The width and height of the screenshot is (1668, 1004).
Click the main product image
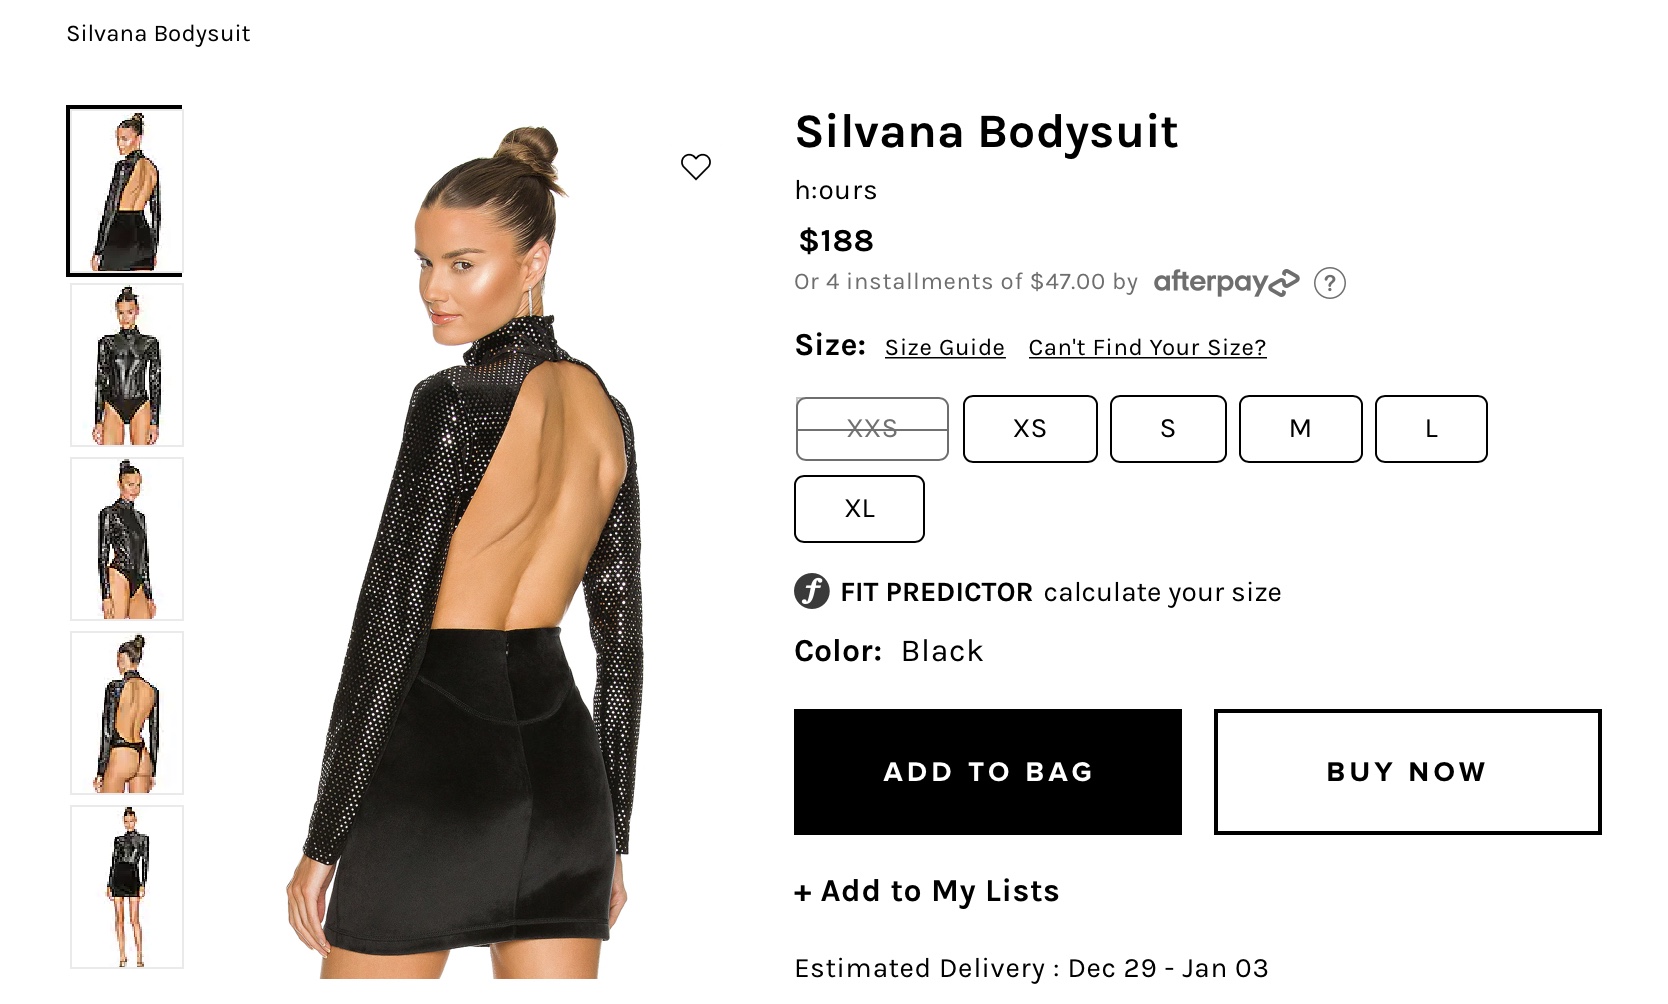click(470, 550)
